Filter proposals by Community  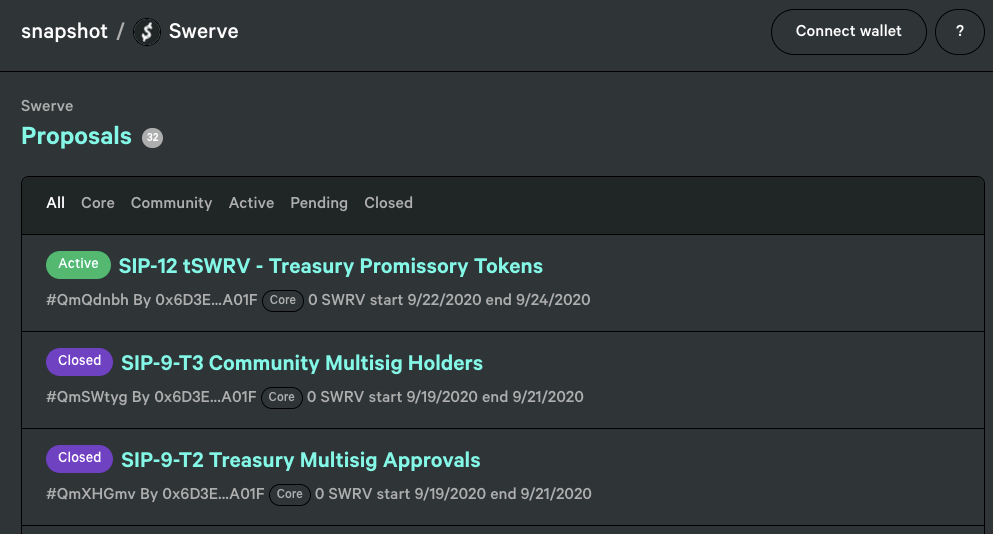(x=172, y=203)
